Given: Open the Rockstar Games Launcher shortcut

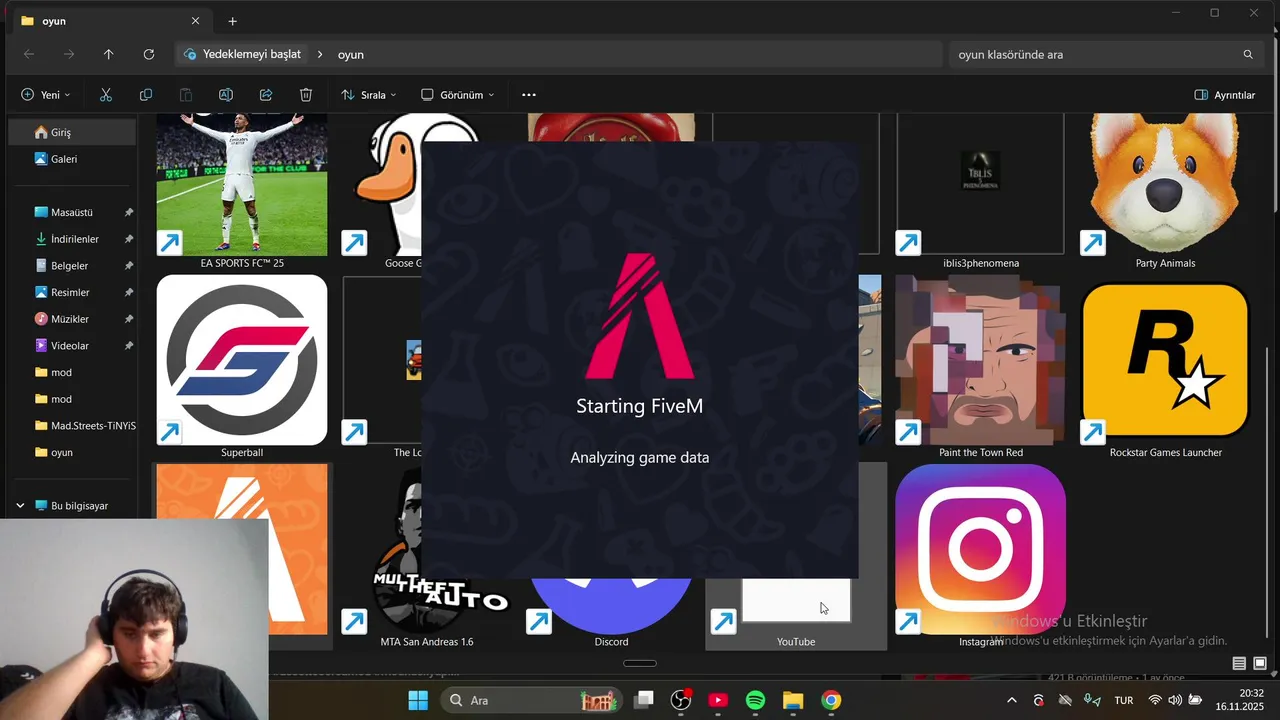Looking at the screenshot, I should coord(1165,367).
